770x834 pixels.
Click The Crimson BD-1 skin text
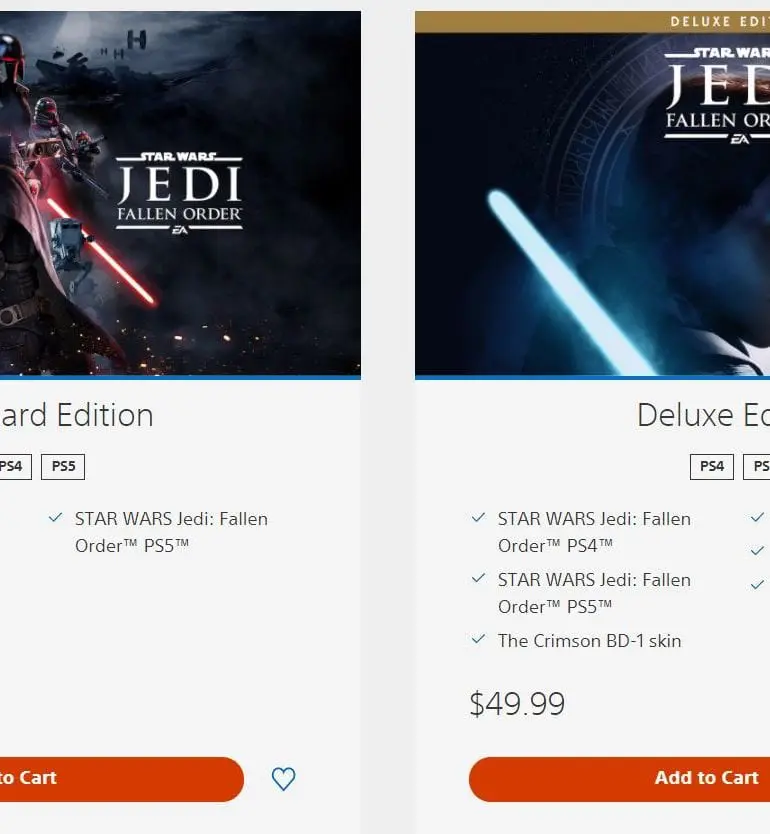(x=589, y=641)
